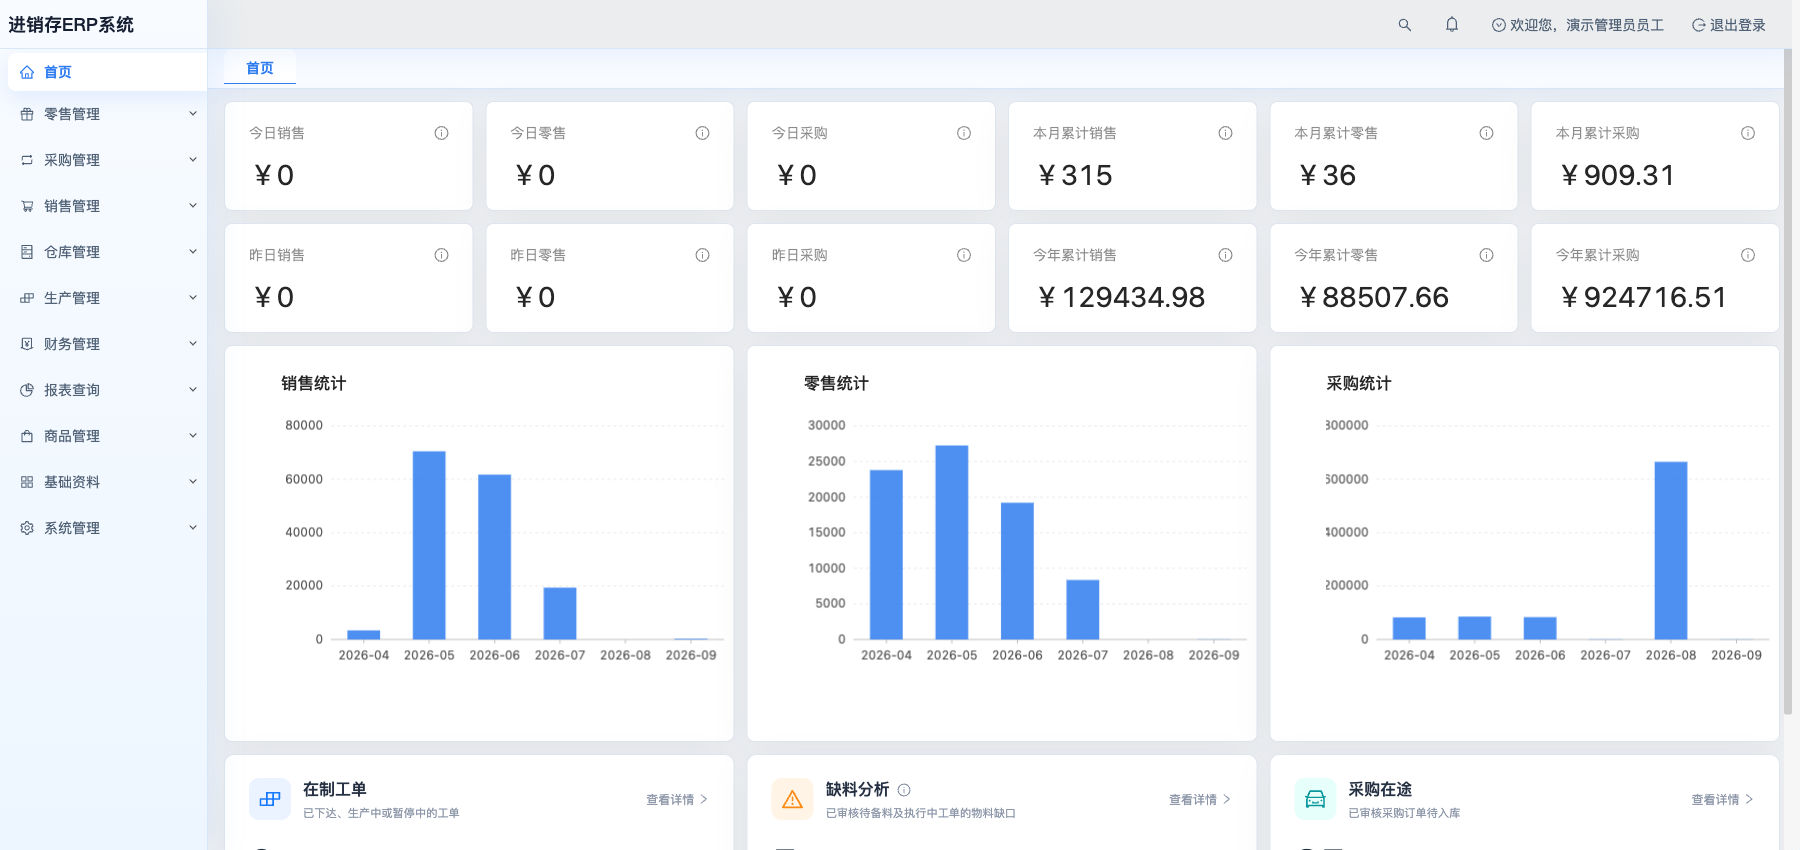The image size is (1800, 850).
Task: Expand 零售管理 menu chevron
Action: coord(193,114)
